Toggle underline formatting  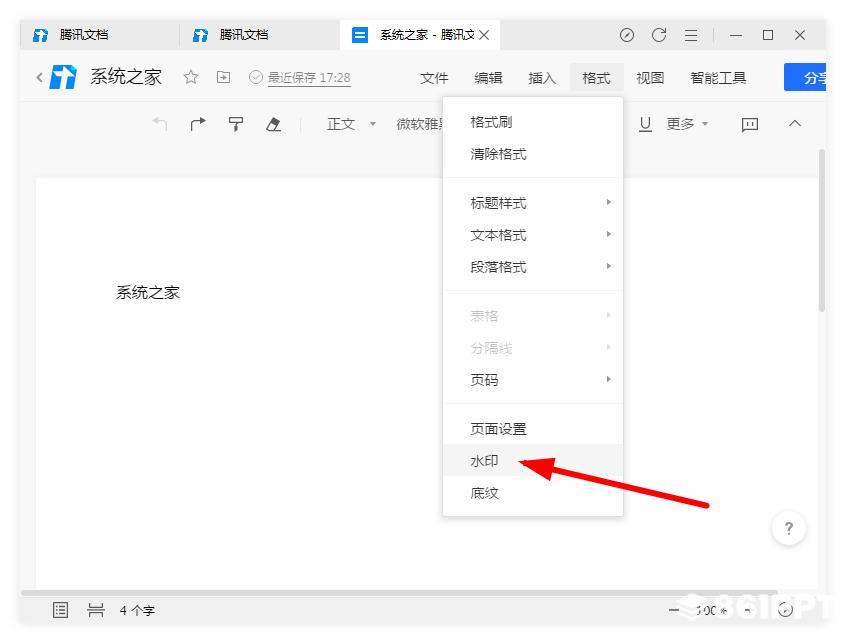645,124
